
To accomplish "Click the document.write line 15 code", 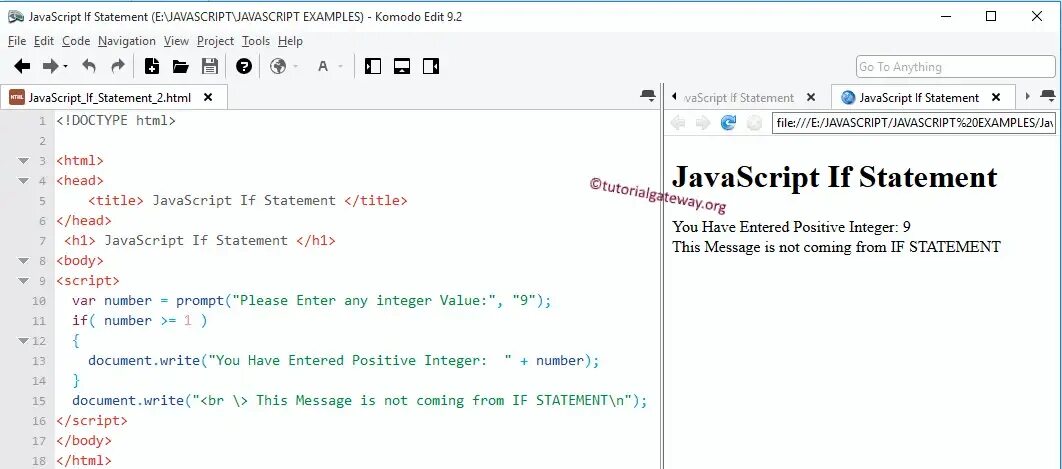I will 360,401.
